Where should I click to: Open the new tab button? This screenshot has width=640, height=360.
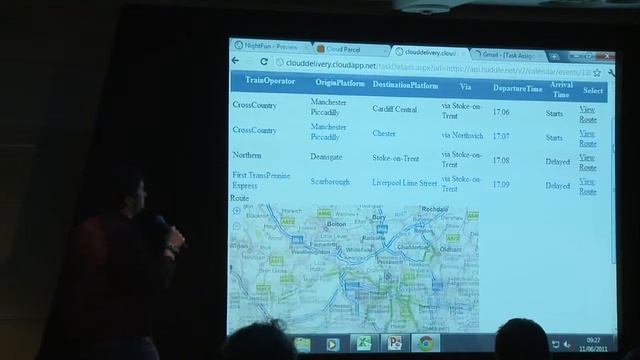554,56
